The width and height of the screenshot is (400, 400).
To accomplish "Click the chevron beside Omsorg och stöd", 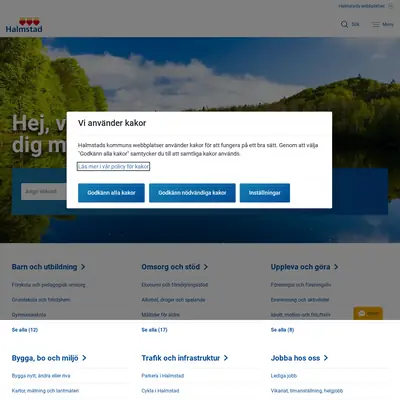I will [x=206, y=267].
